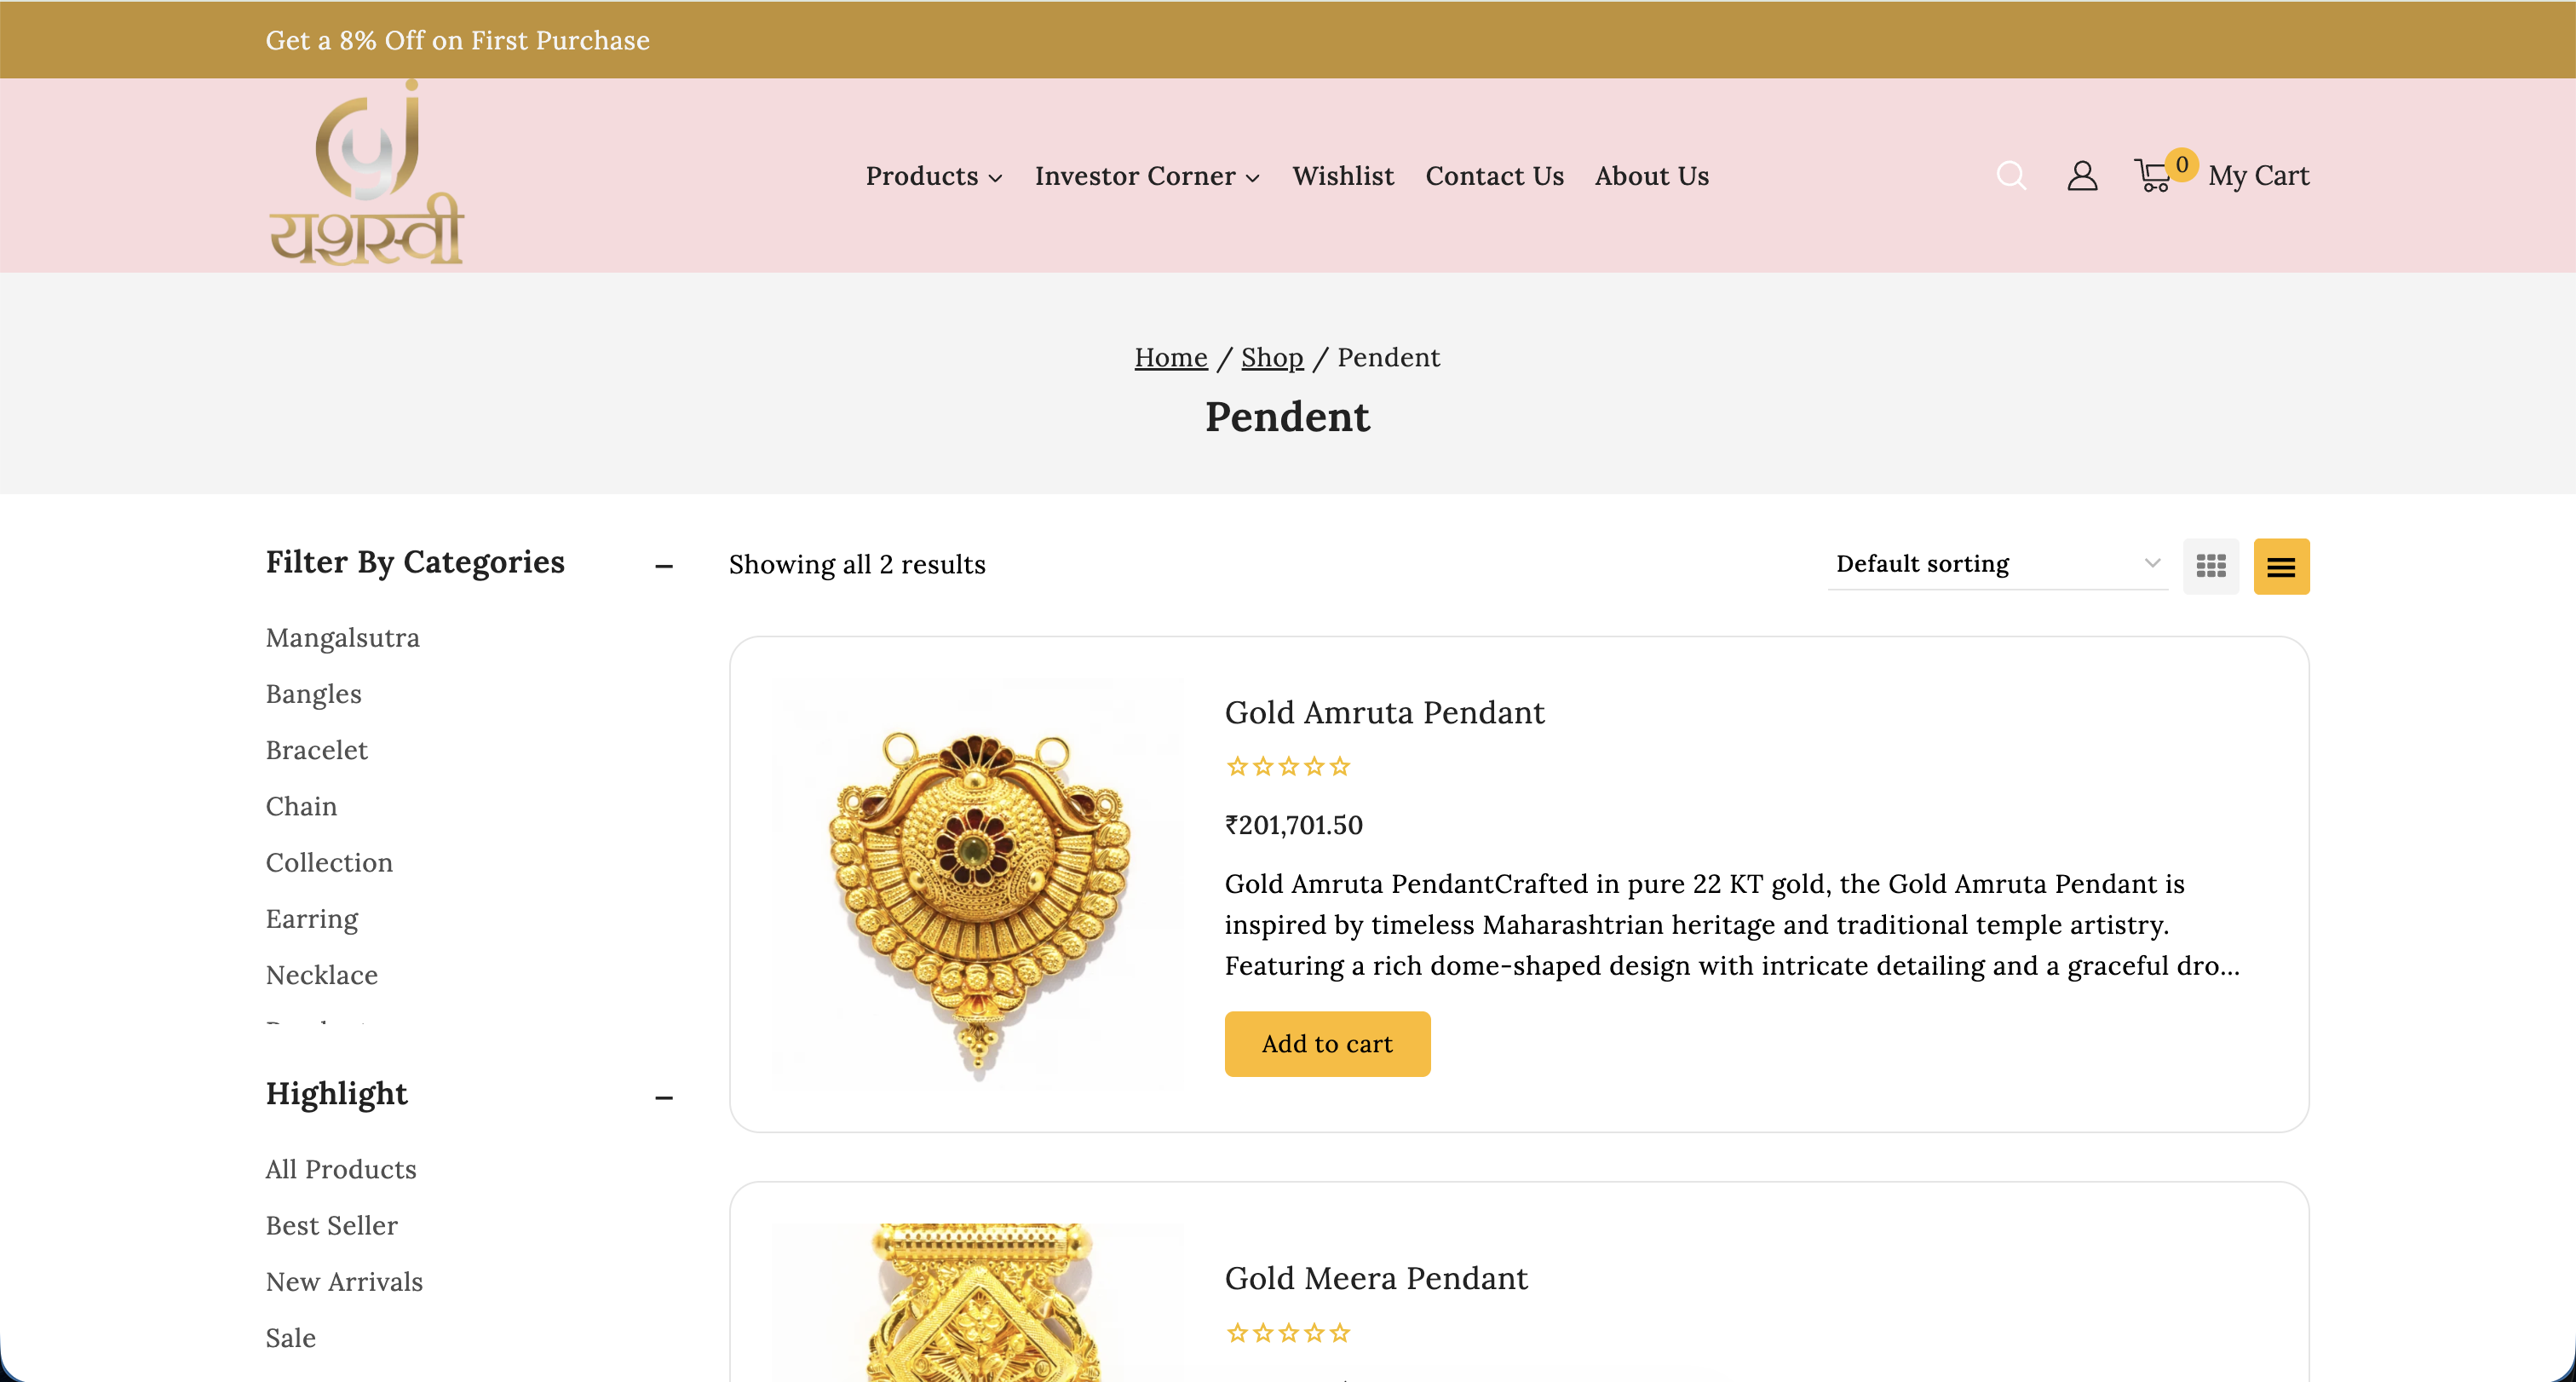Open the user account icon
This screenshot has height=1382, width=2576.
(x=2082, y=176)
